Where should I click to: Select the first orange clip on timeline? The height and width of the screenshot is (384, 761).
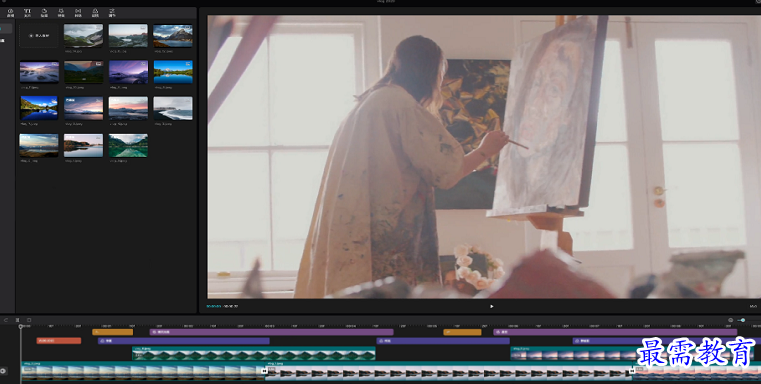pos(113,332)
